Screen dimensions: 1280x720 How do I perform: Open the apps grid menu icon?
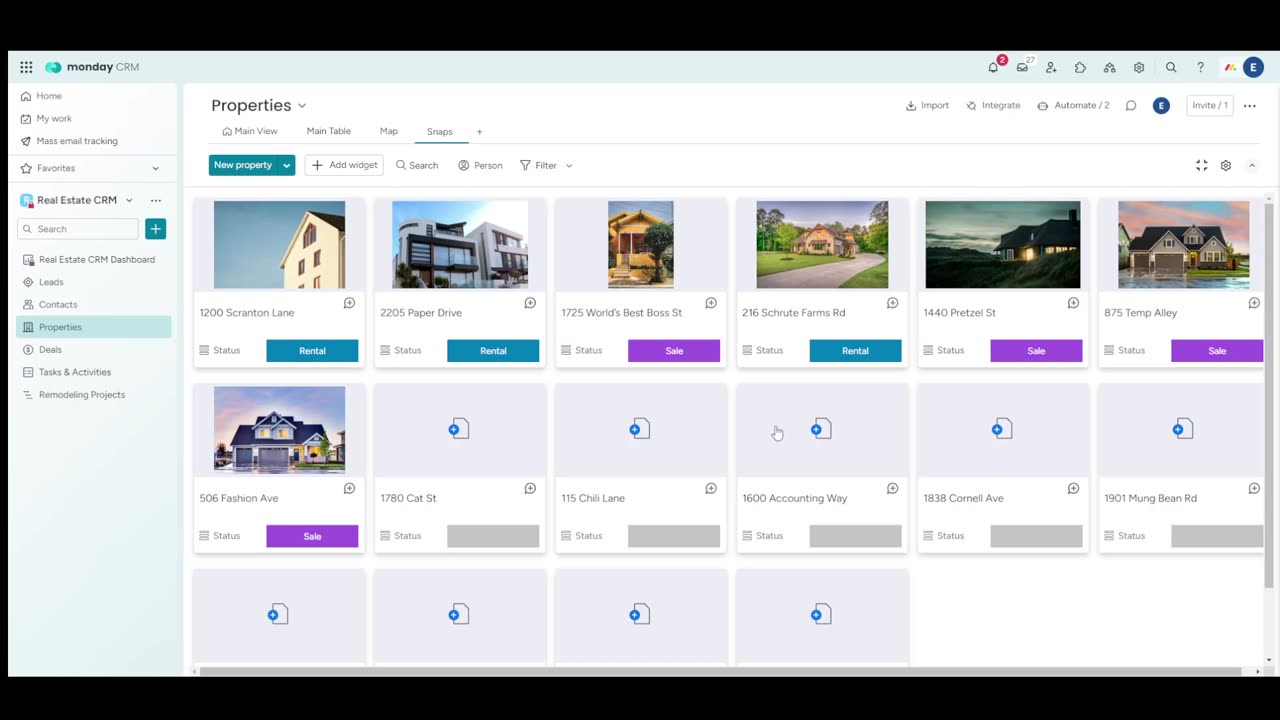(26, 67)
